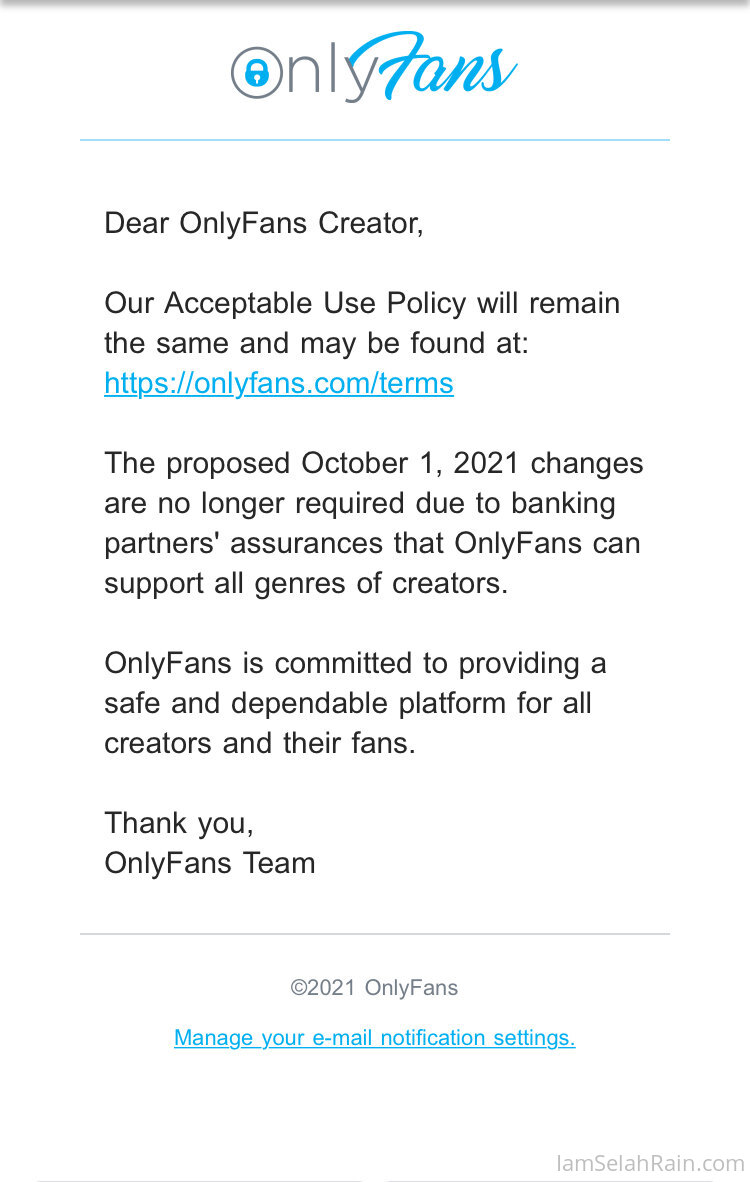Click "OnlyFans is committed to providing a" line
This screenshot has height=1182, width=750.
pyautogui.click(x=355, y=663)
